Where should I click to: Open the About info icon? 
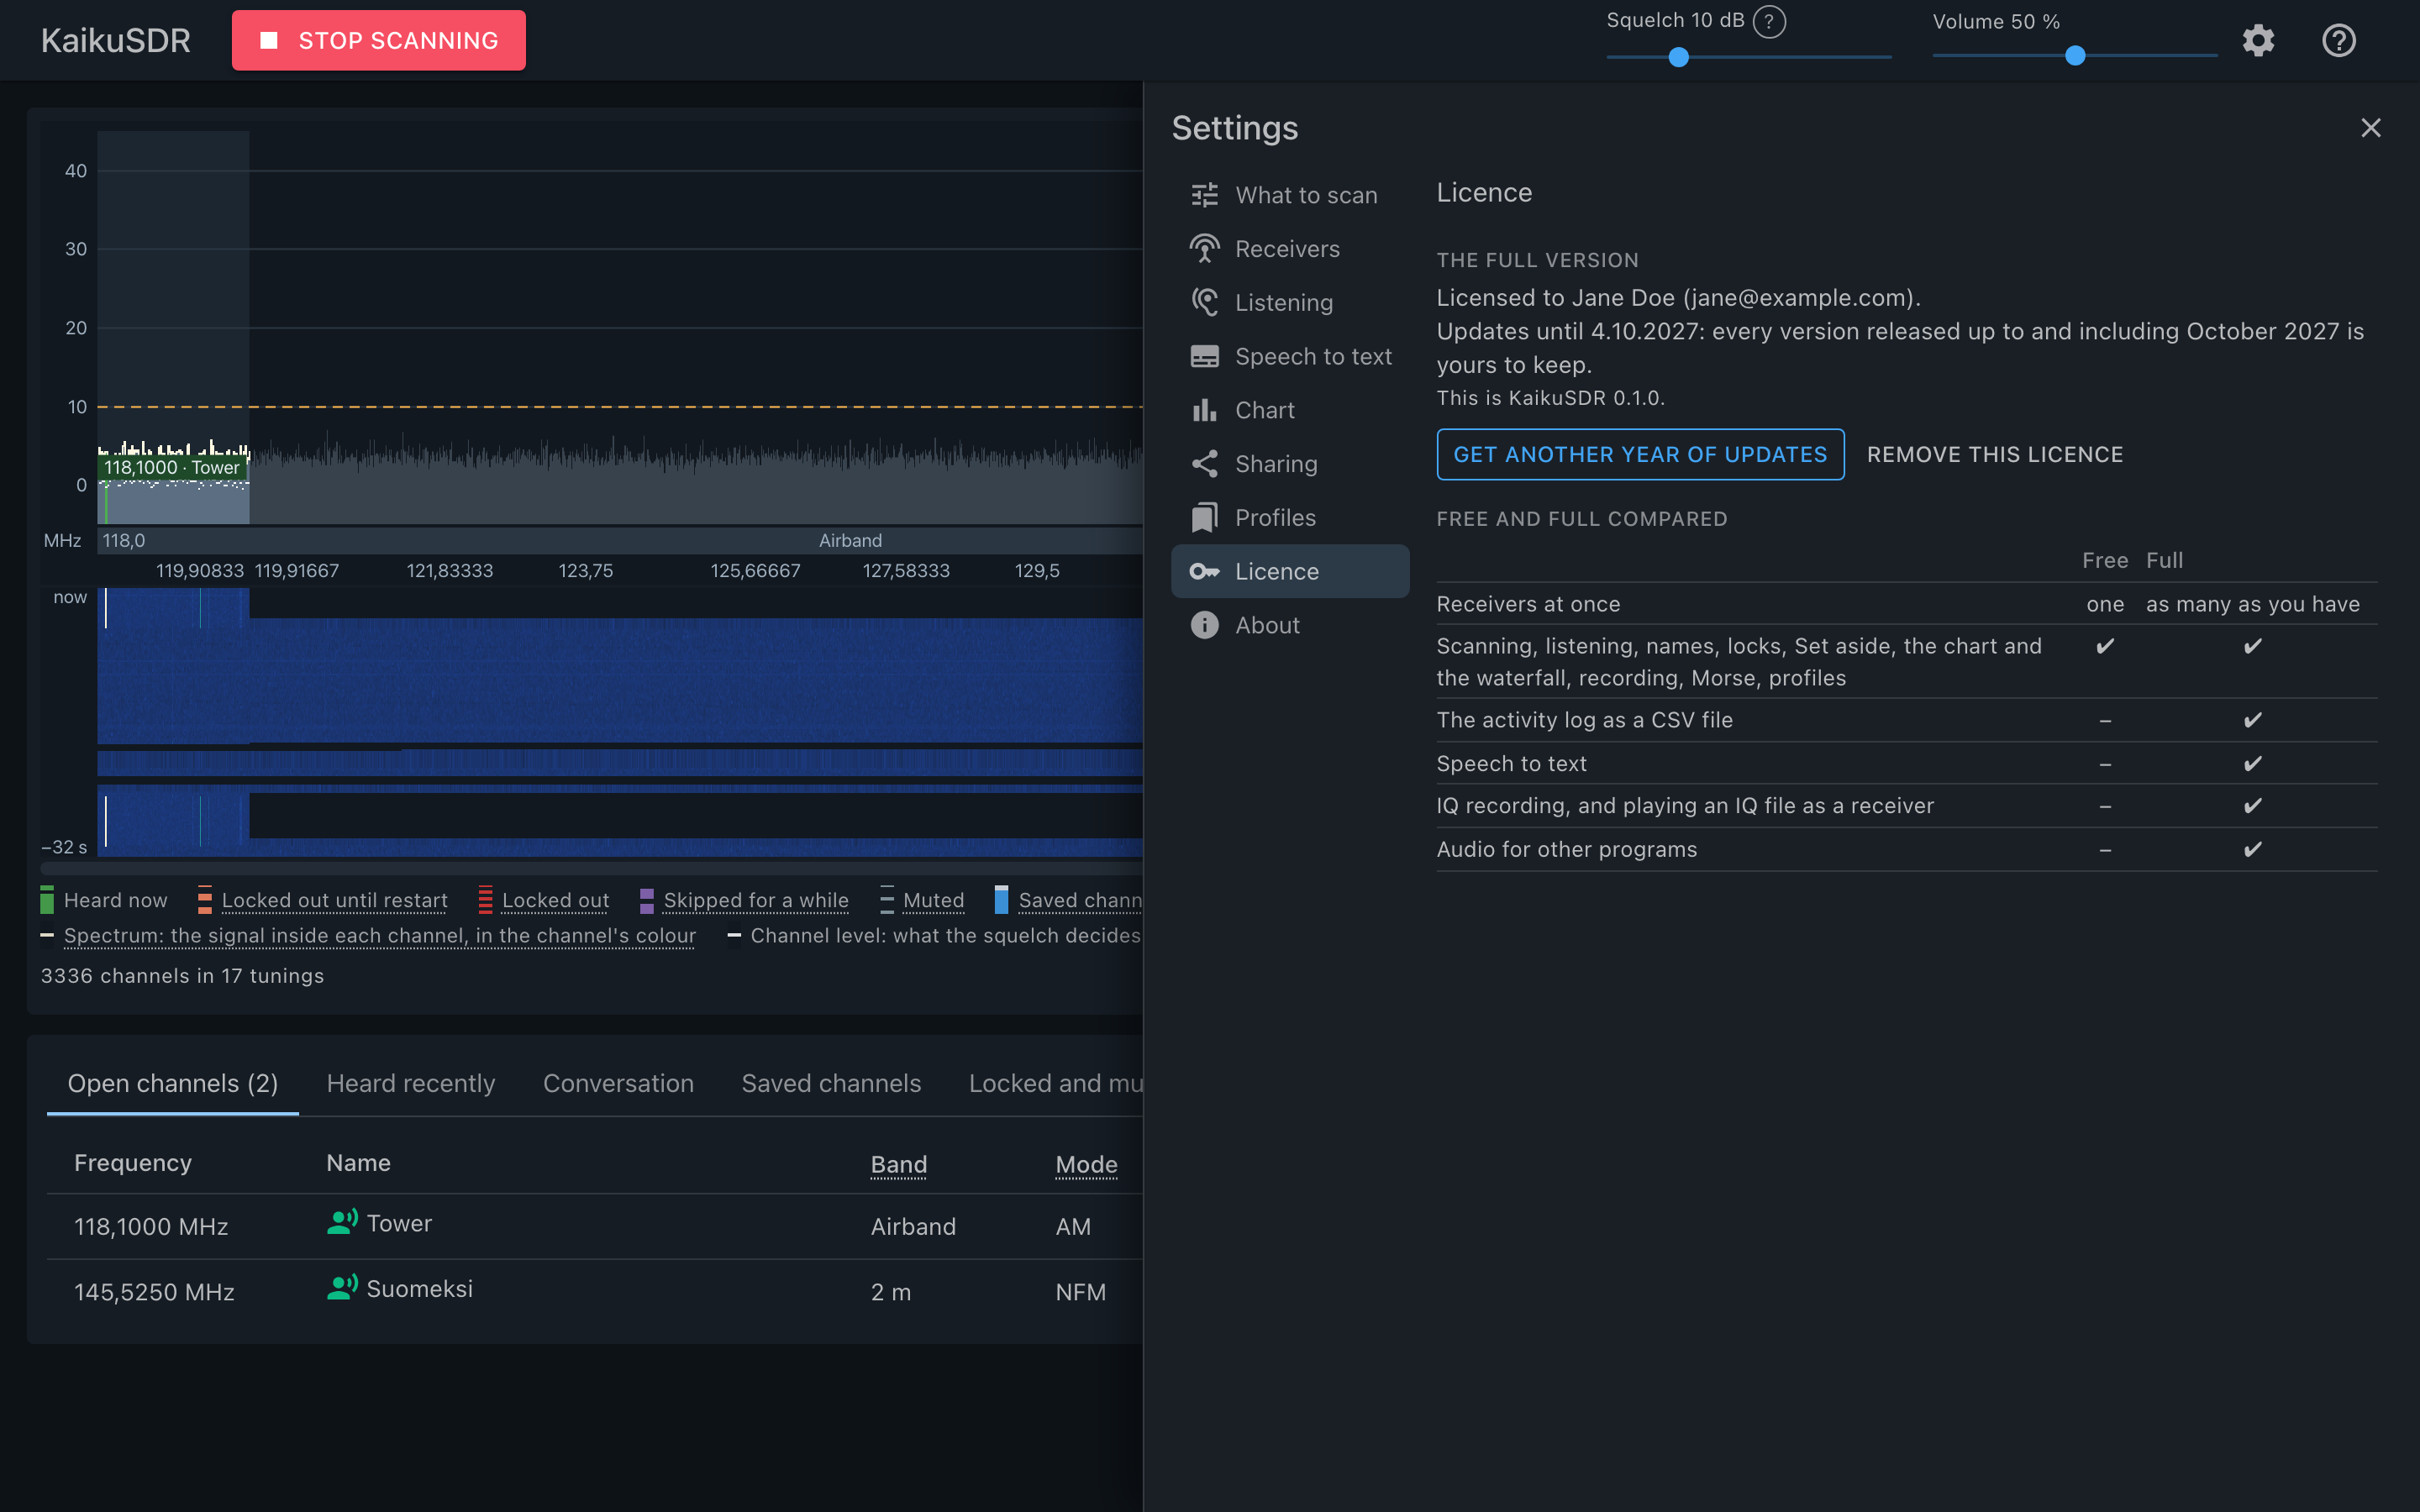click(x=1204, y=625)
